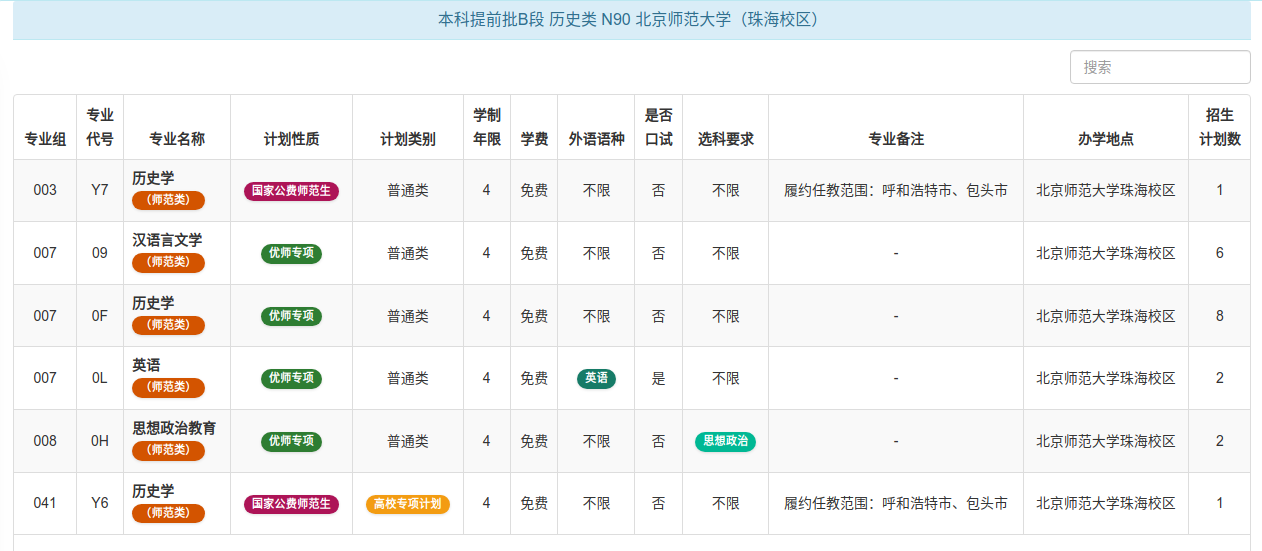Click the green 英语 language badge
Viewport: 1262px width, 551px height.
click(x=596, y=379)
